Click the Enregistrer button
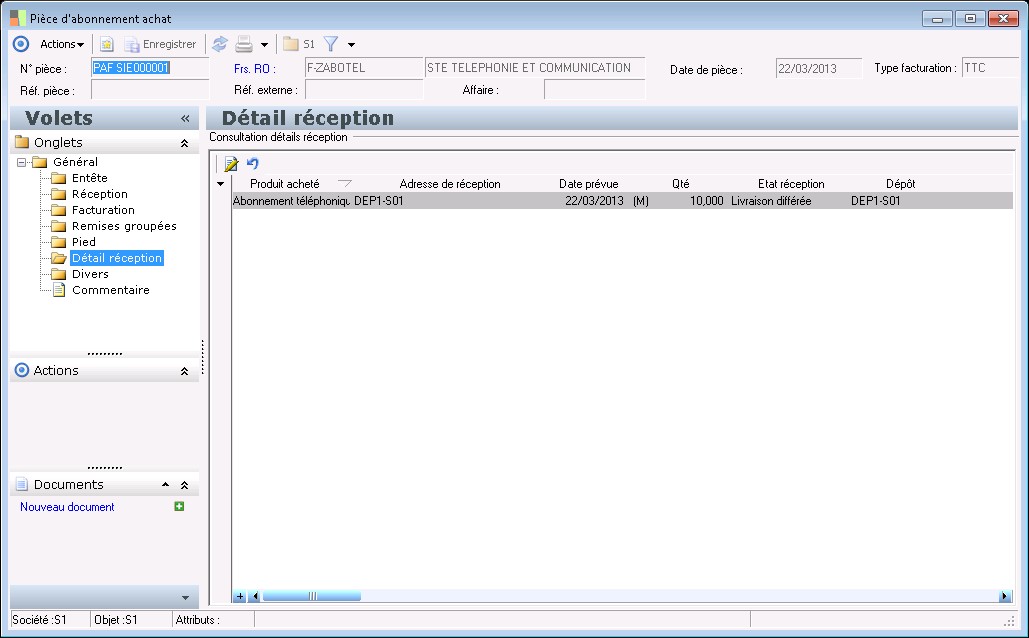1029x638 pixels. 161,44
